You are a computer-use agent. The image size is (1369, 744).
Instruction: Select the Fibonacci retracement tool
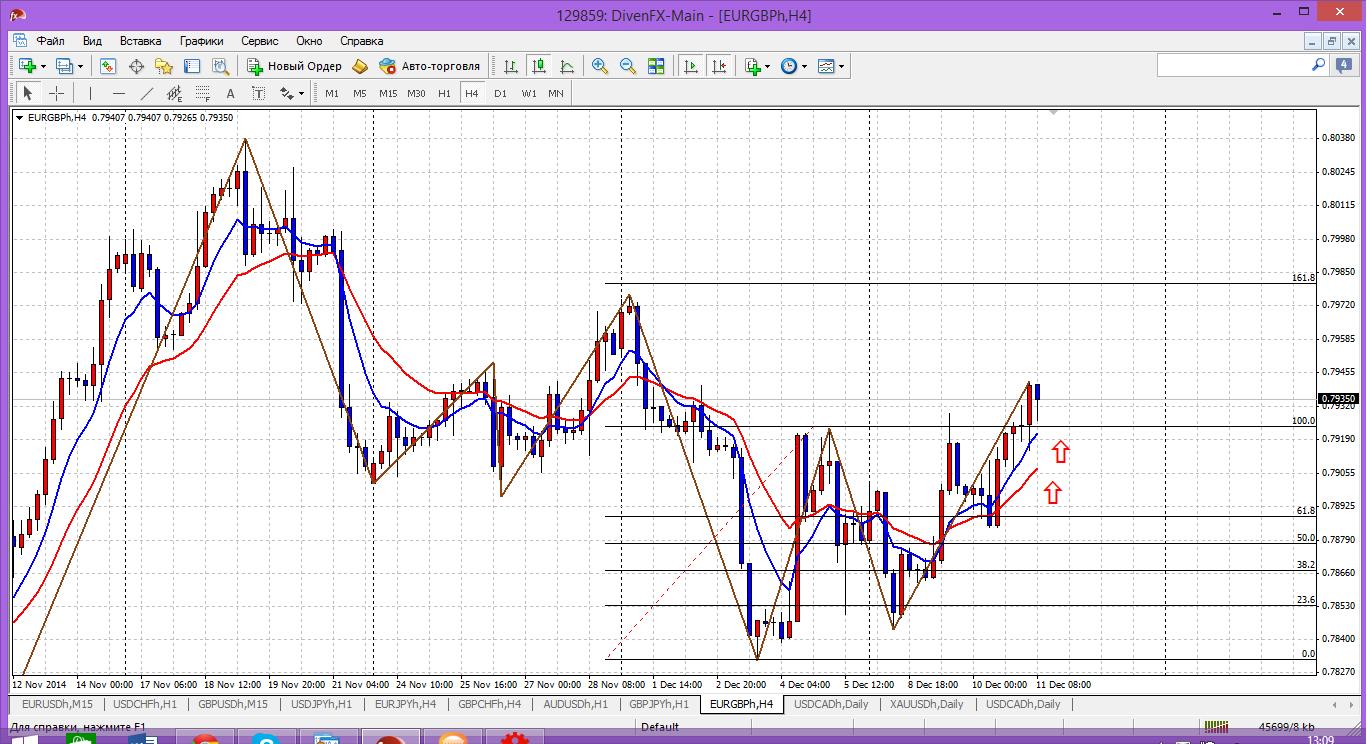(x=203, y=93)
